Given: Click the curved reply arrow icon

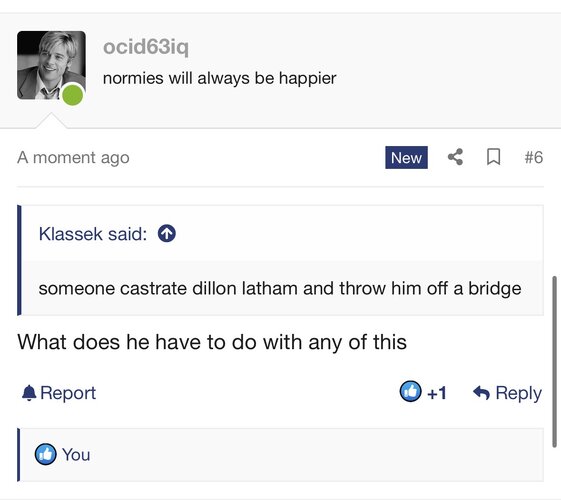Looking at the screenshot, I should tap(481, 393).
